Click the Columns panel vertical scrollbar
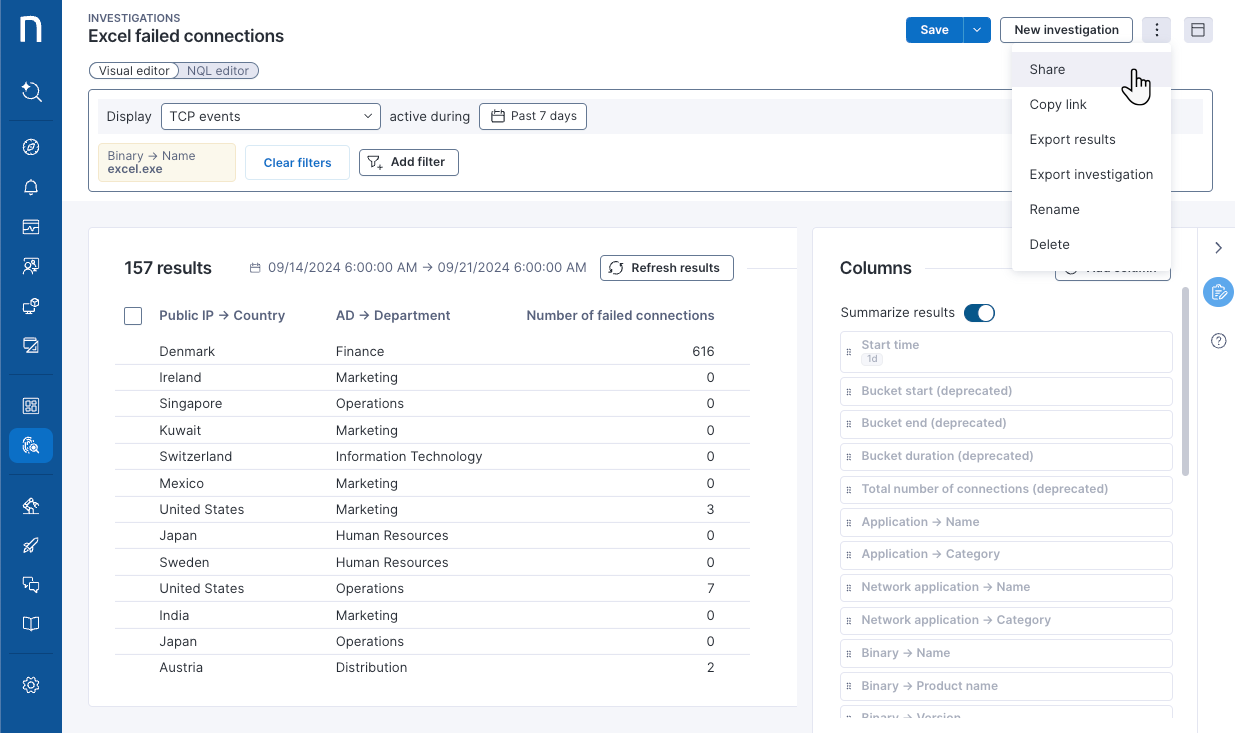The image size is (1235, 733). pyautogui.click(x=1186, y=380)
